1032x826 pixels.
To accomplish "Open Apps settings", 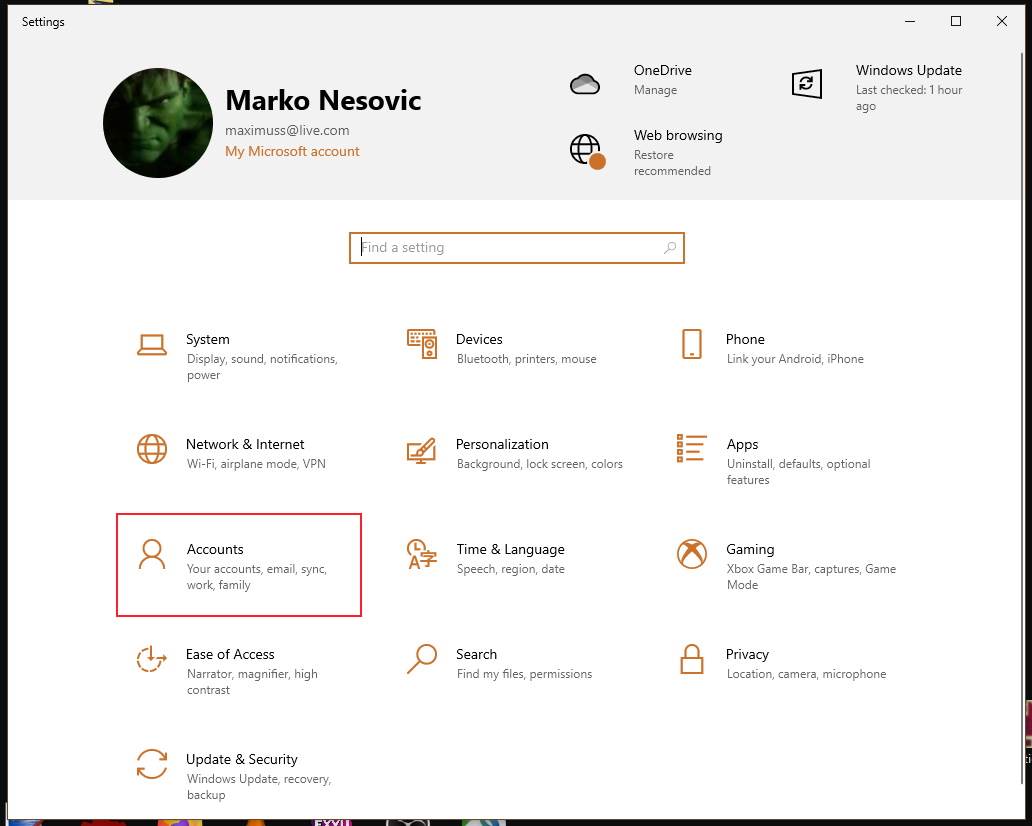I will point(742,444).
